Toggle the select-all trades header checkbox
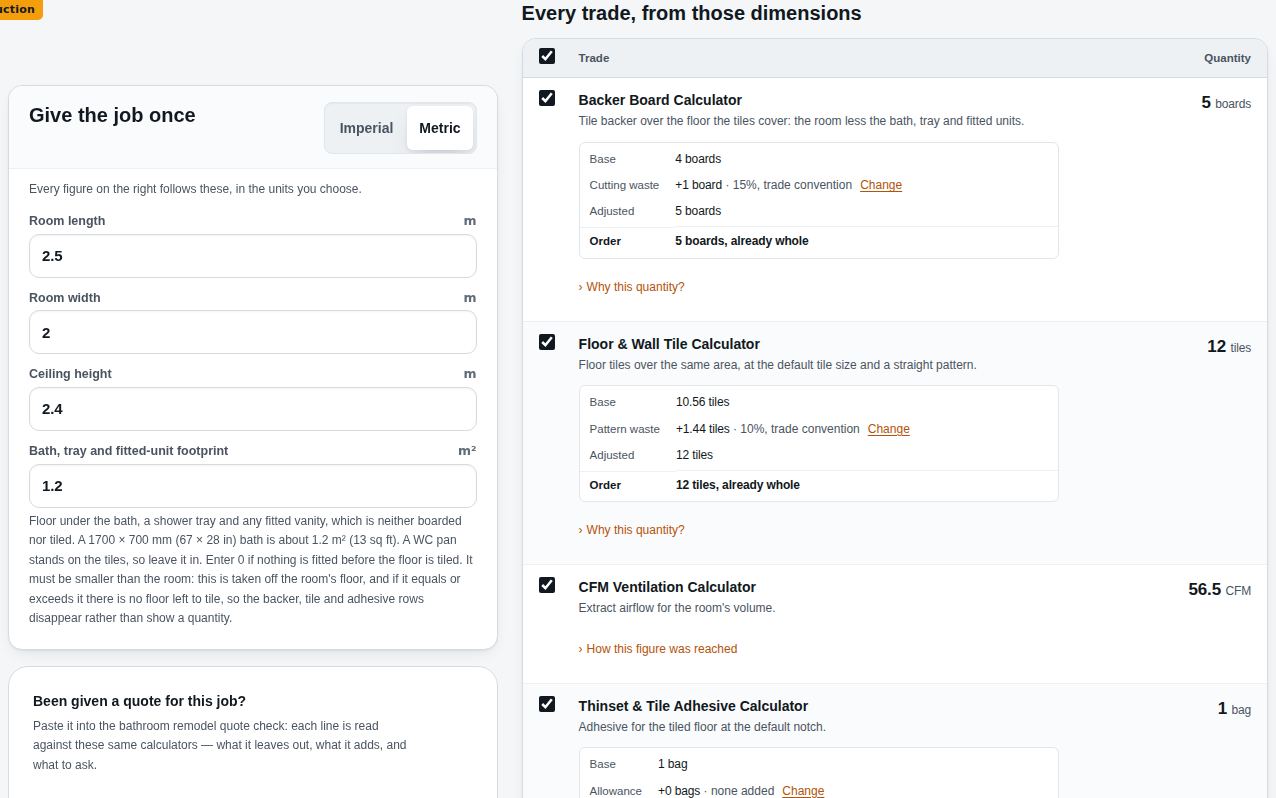 click(x=547, y=56)
